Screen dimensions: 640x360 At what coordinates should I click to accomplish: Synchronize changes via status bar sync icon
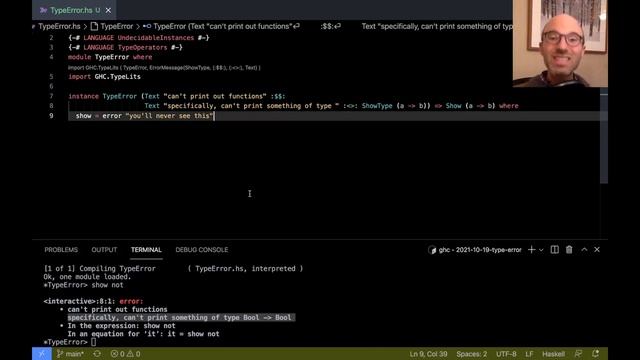[x=97, y=354]
